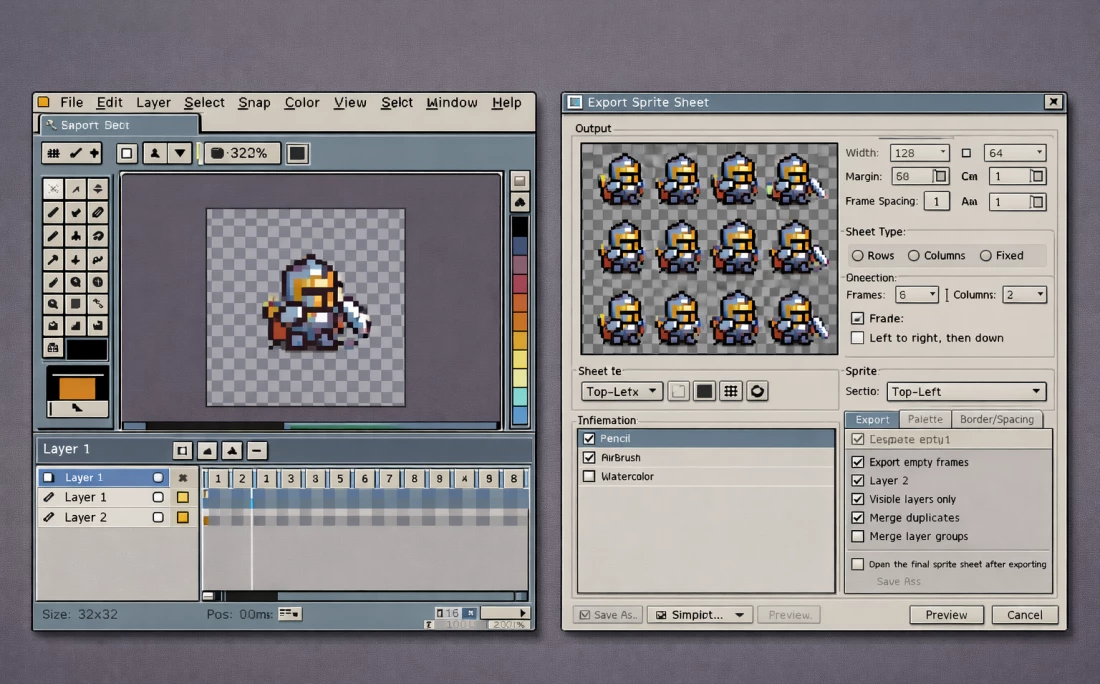The image size is (1100, 684).
Task: Select the Columns sheet type radio button
Action: 914,256
